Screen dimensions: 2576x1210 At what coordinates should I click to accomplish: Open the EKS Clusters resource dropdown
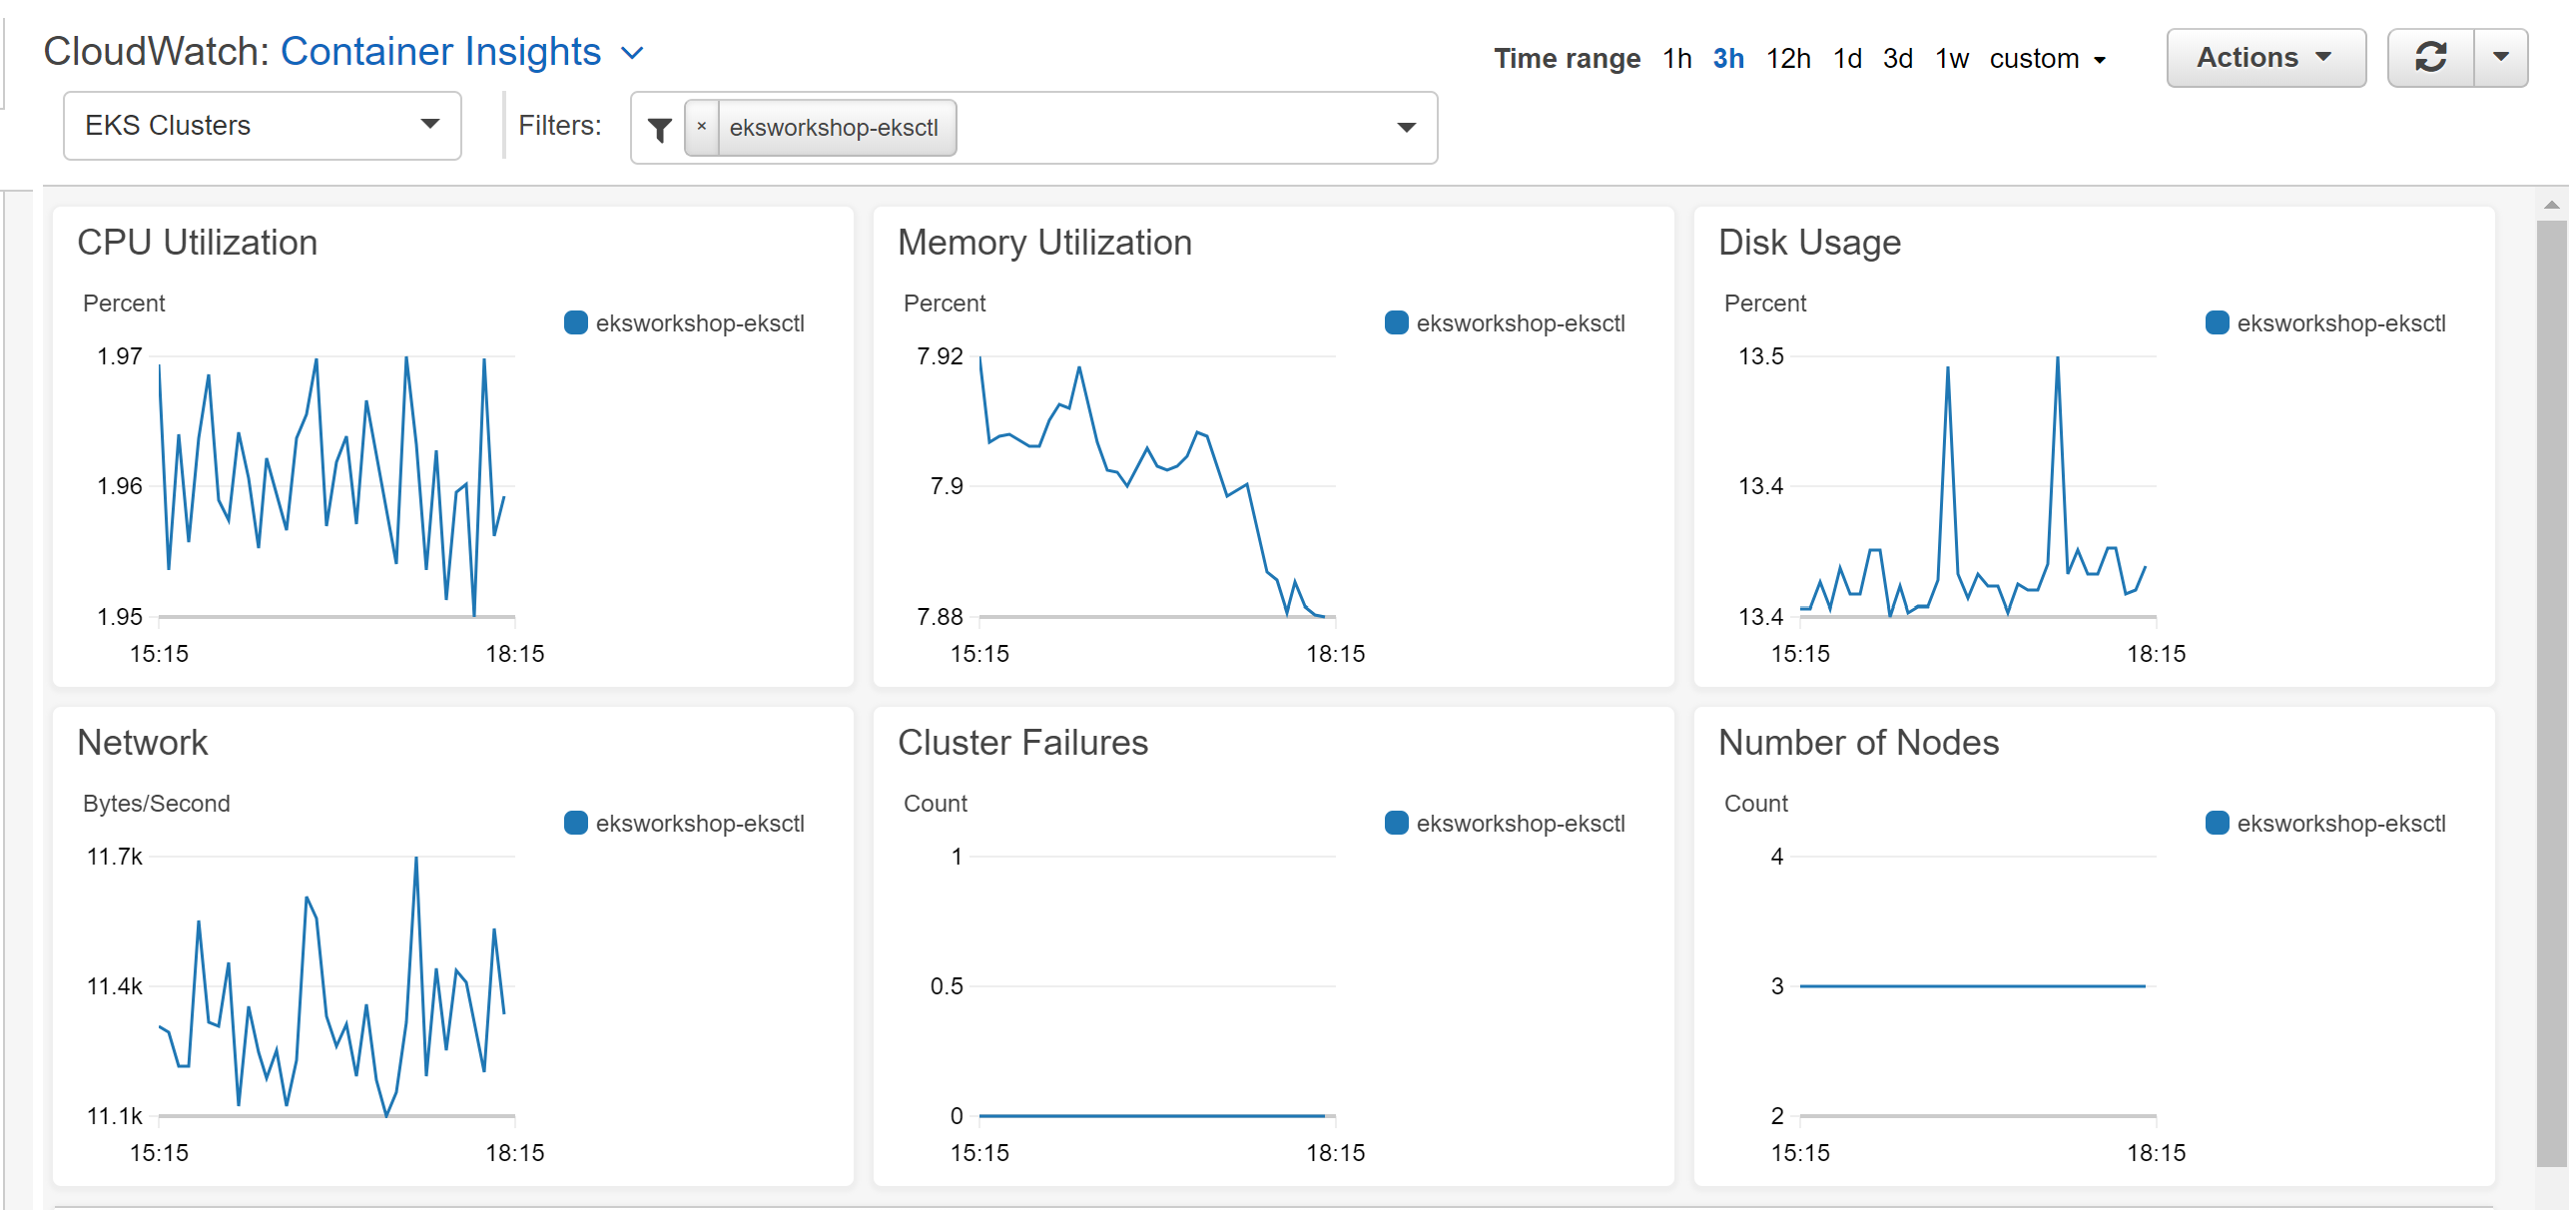pos(262,126)
